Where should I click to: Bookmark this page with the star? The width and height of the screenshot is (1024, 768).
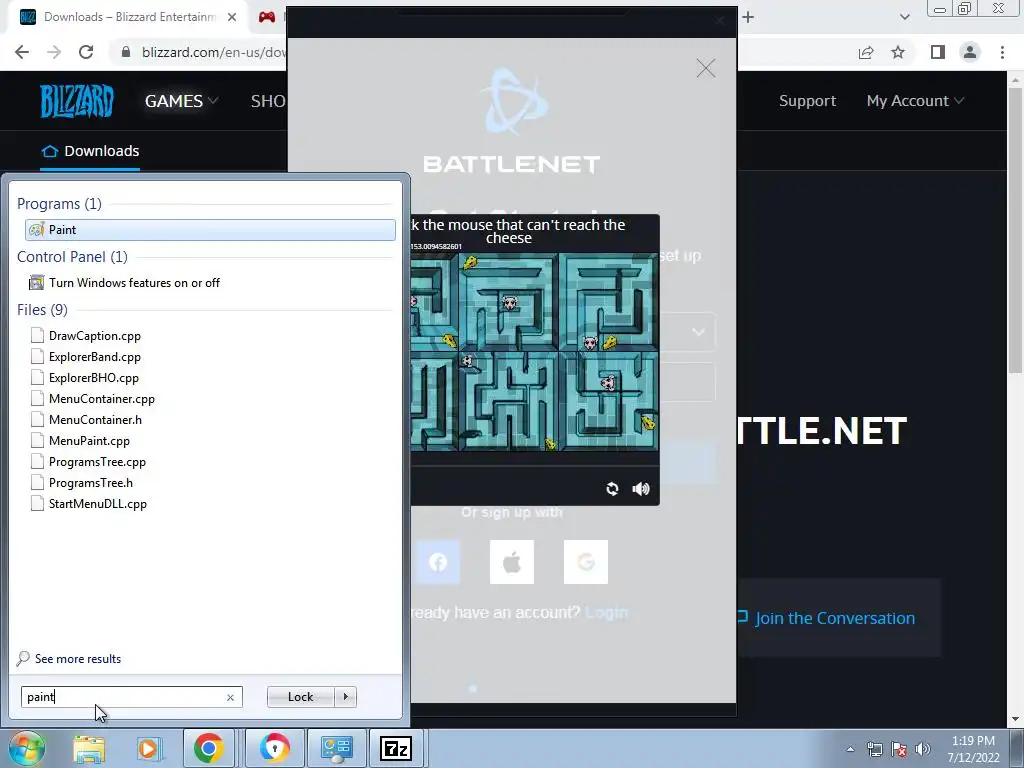(x=898, y=52)
